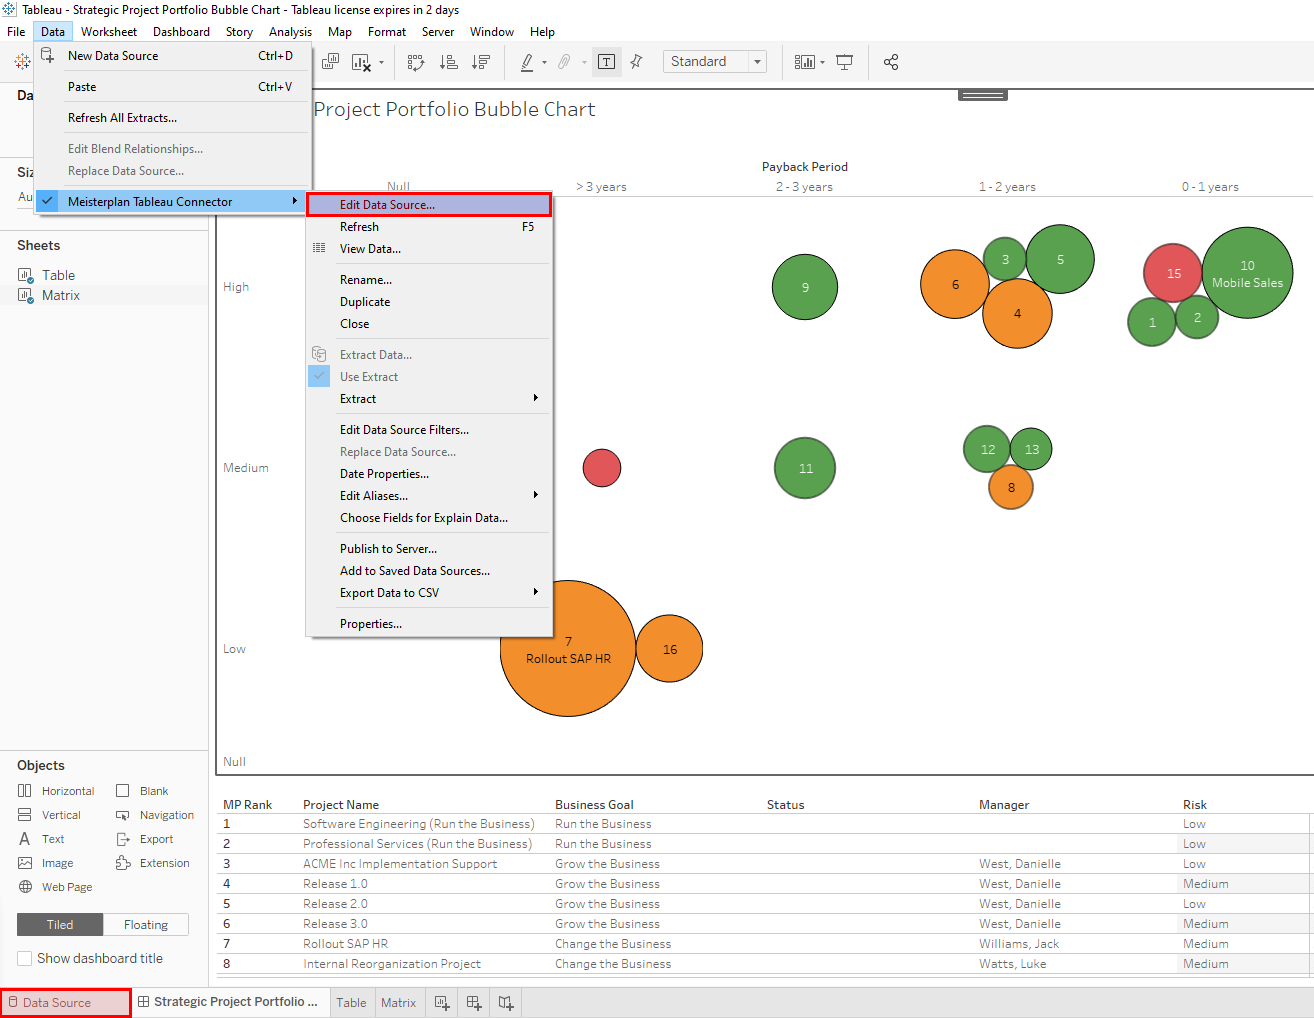1314x1018 pixels.
Task: Click the New Worksheet icon in tab bar
Action: click(x=442, y=1003)
